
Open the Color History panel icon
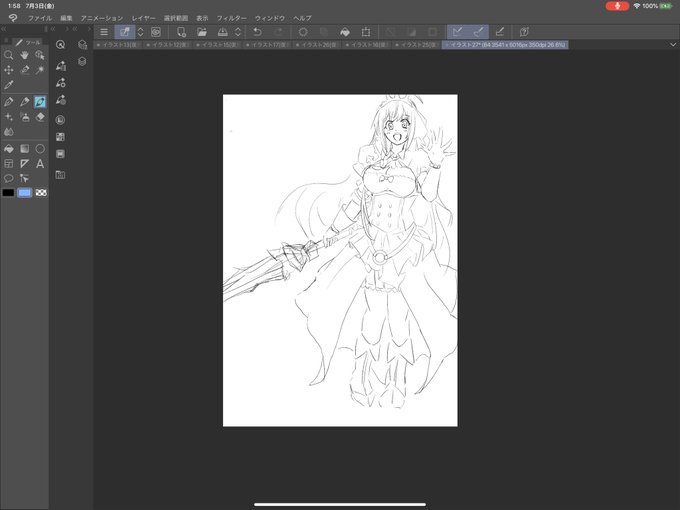tap(60, 154)
